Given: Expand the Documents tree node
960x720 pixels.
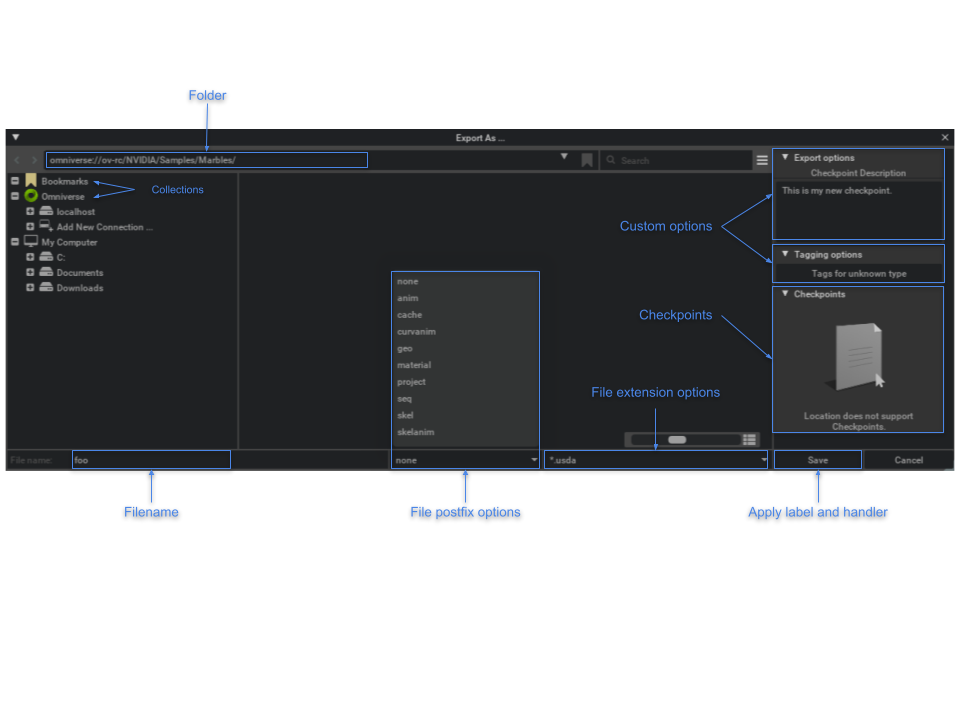Looking at the screenshot, I should pos(30,272).
